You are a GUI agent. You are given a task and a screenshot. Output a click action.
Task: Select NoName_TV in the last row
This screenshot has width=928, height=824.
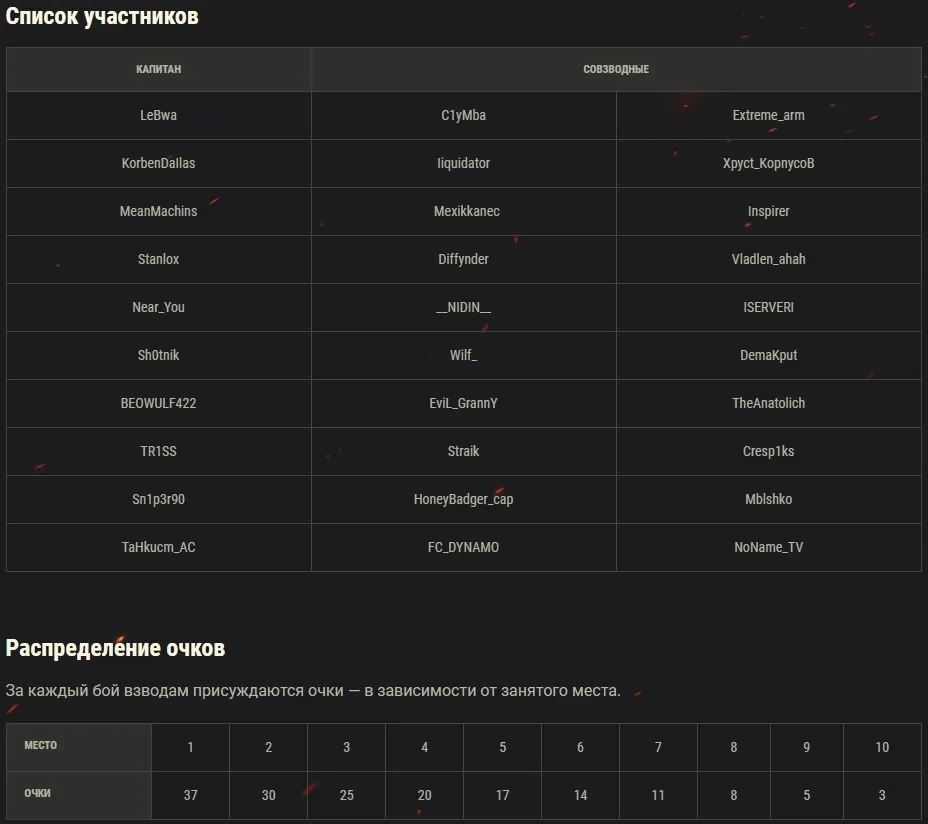[768, 547]
